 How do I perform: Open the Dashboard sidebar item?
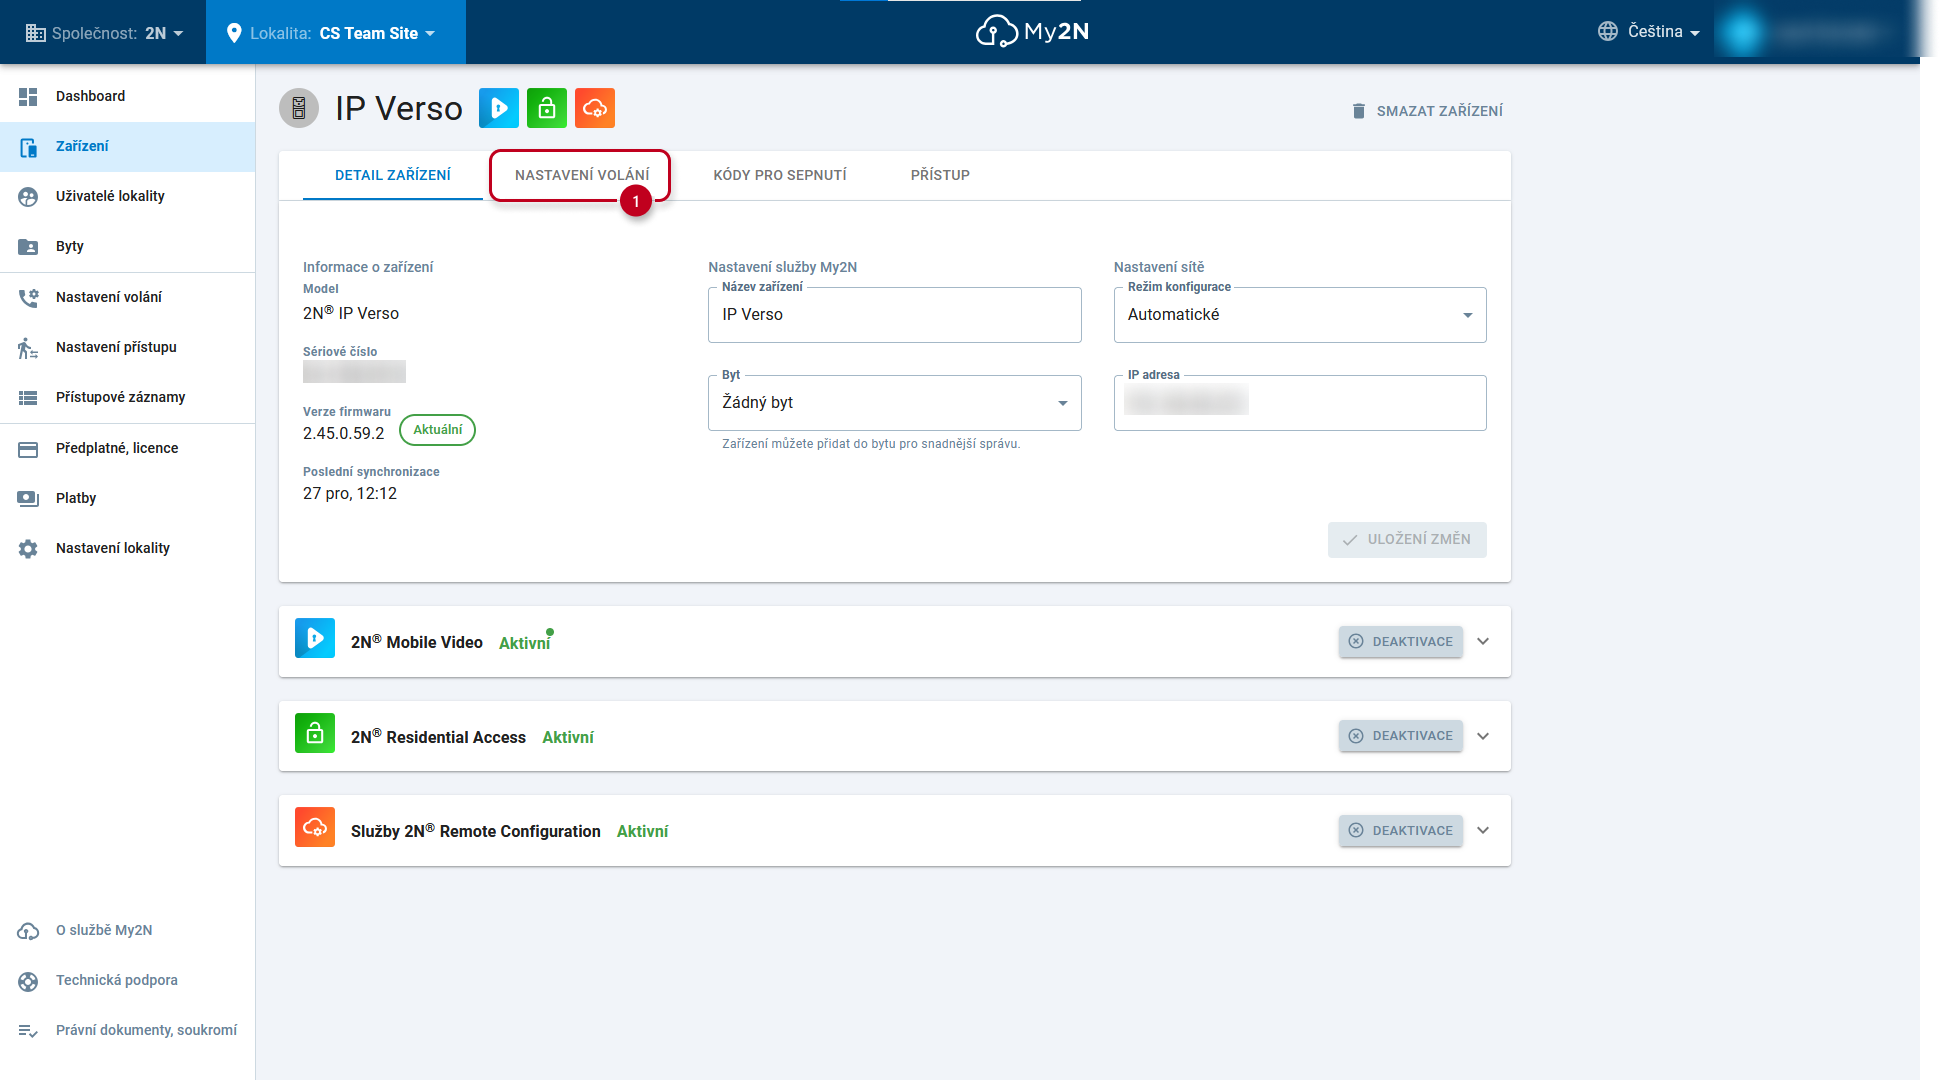[127, 96]
